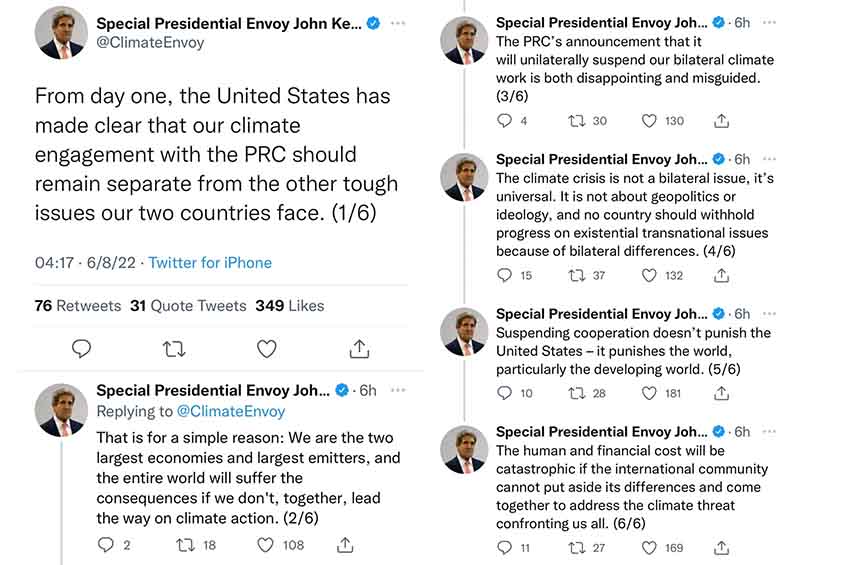Screen dimensions: 850x565
Task: Like the (2/6) largest emitters tweet
Action: click(266, 545)
